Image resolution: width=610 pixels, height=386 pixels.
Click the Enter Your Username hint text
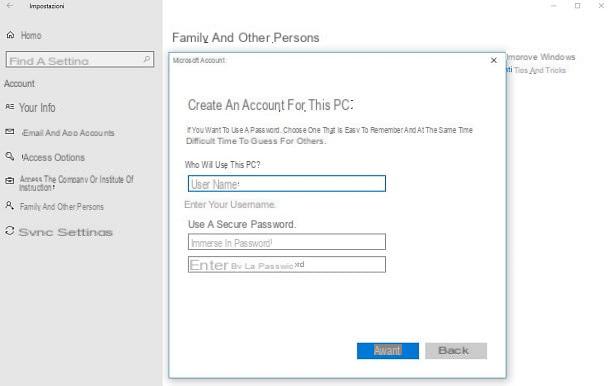pyautogui.click(x=230, y=205)
